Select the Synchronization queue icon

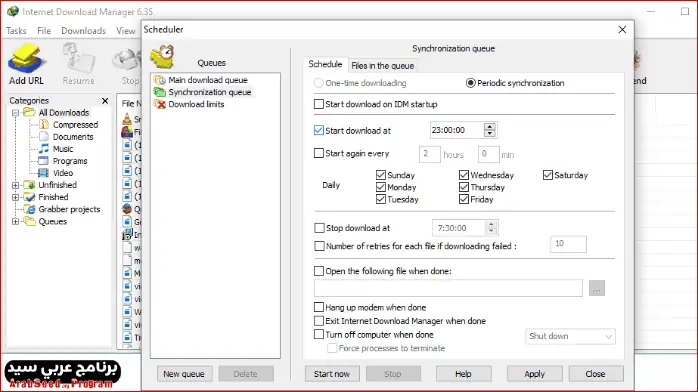pyautogui.click(x=160, y=92)
